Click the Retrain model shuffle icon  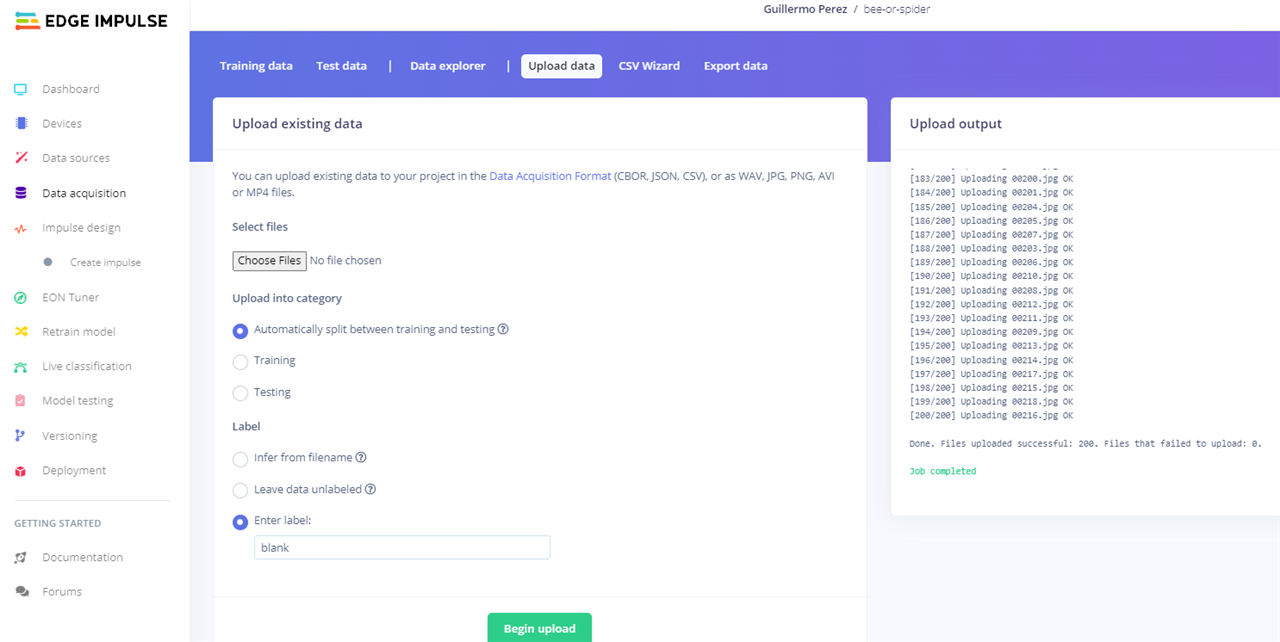[x=21, y=332]
